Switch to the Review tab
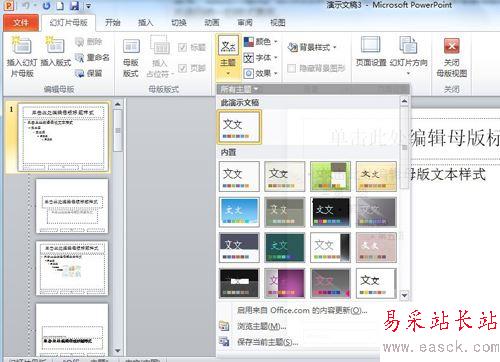The height and width of the screenshot is (362, 500). [245, 23]
